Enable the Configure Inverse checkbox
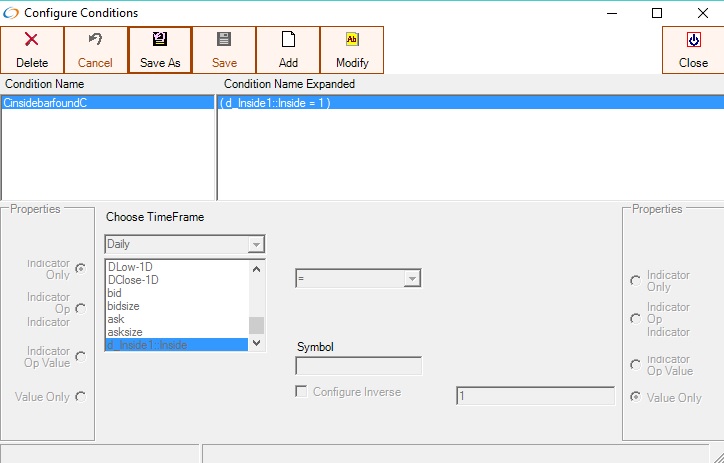Image resolution: width=724 pixels, height=463 pixels. (301, 392)
